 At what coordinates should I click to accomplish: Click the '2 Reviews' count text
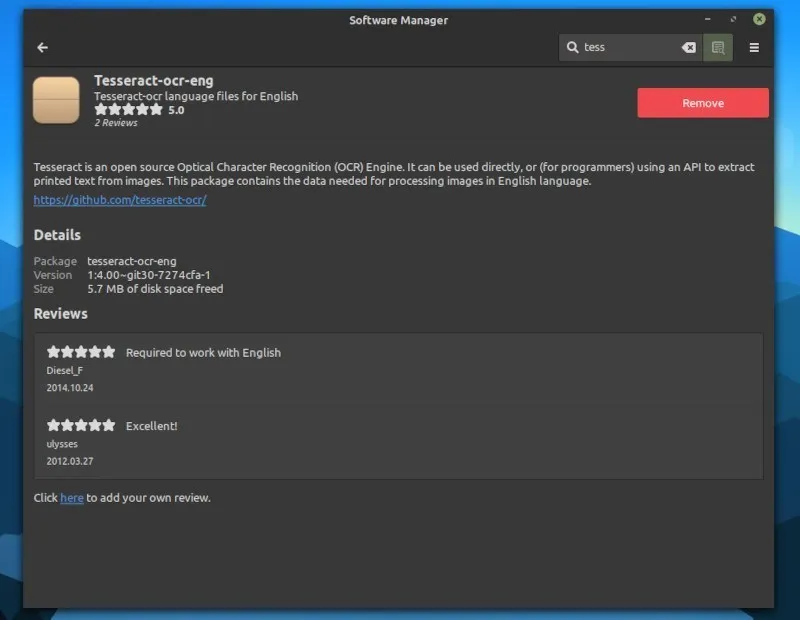click(116, 123)
